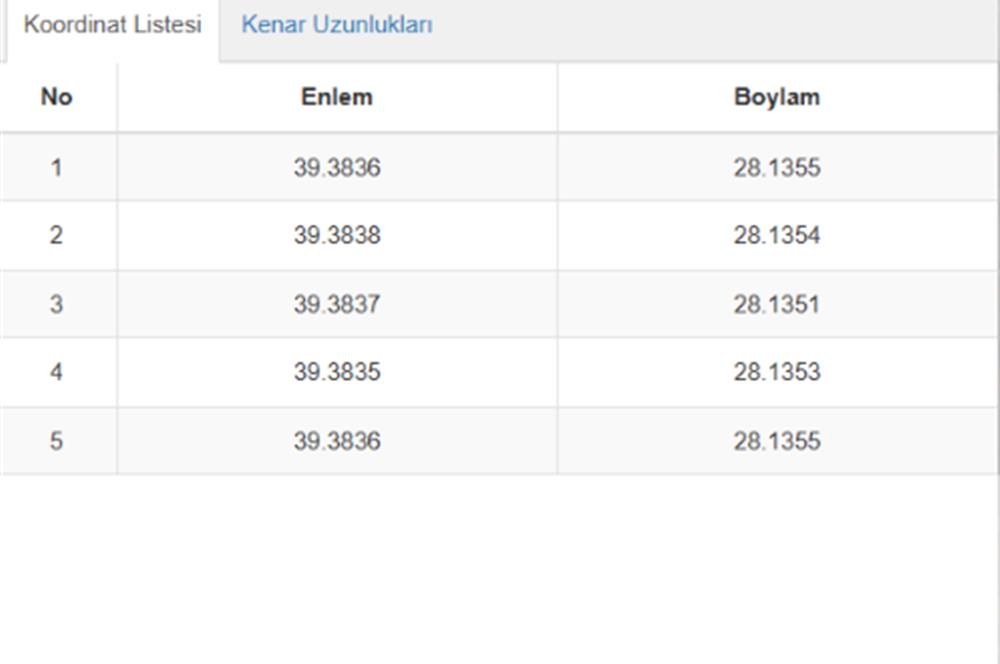Click the Enlem column header
The image size is (1000, 664).
(x=337, y=97)
